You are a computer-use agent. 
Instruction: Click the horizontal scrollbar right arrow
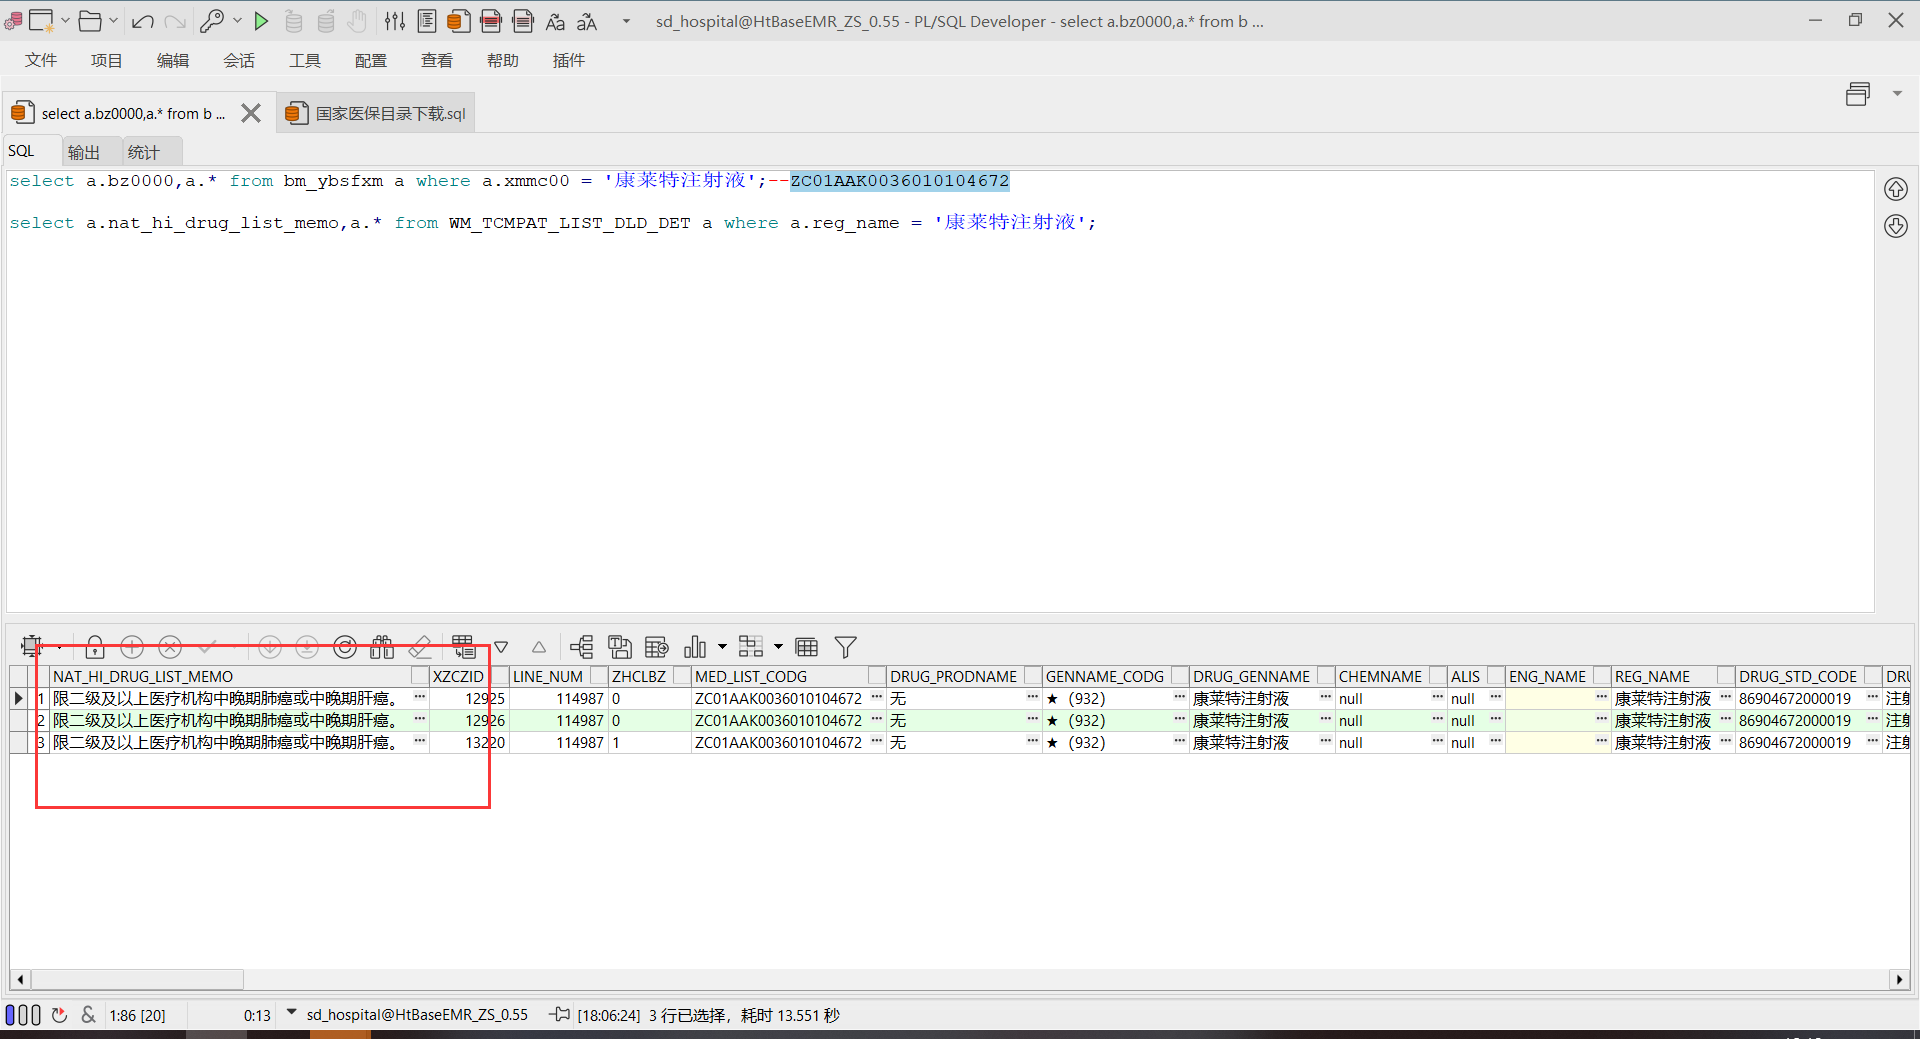point(1899,980)
